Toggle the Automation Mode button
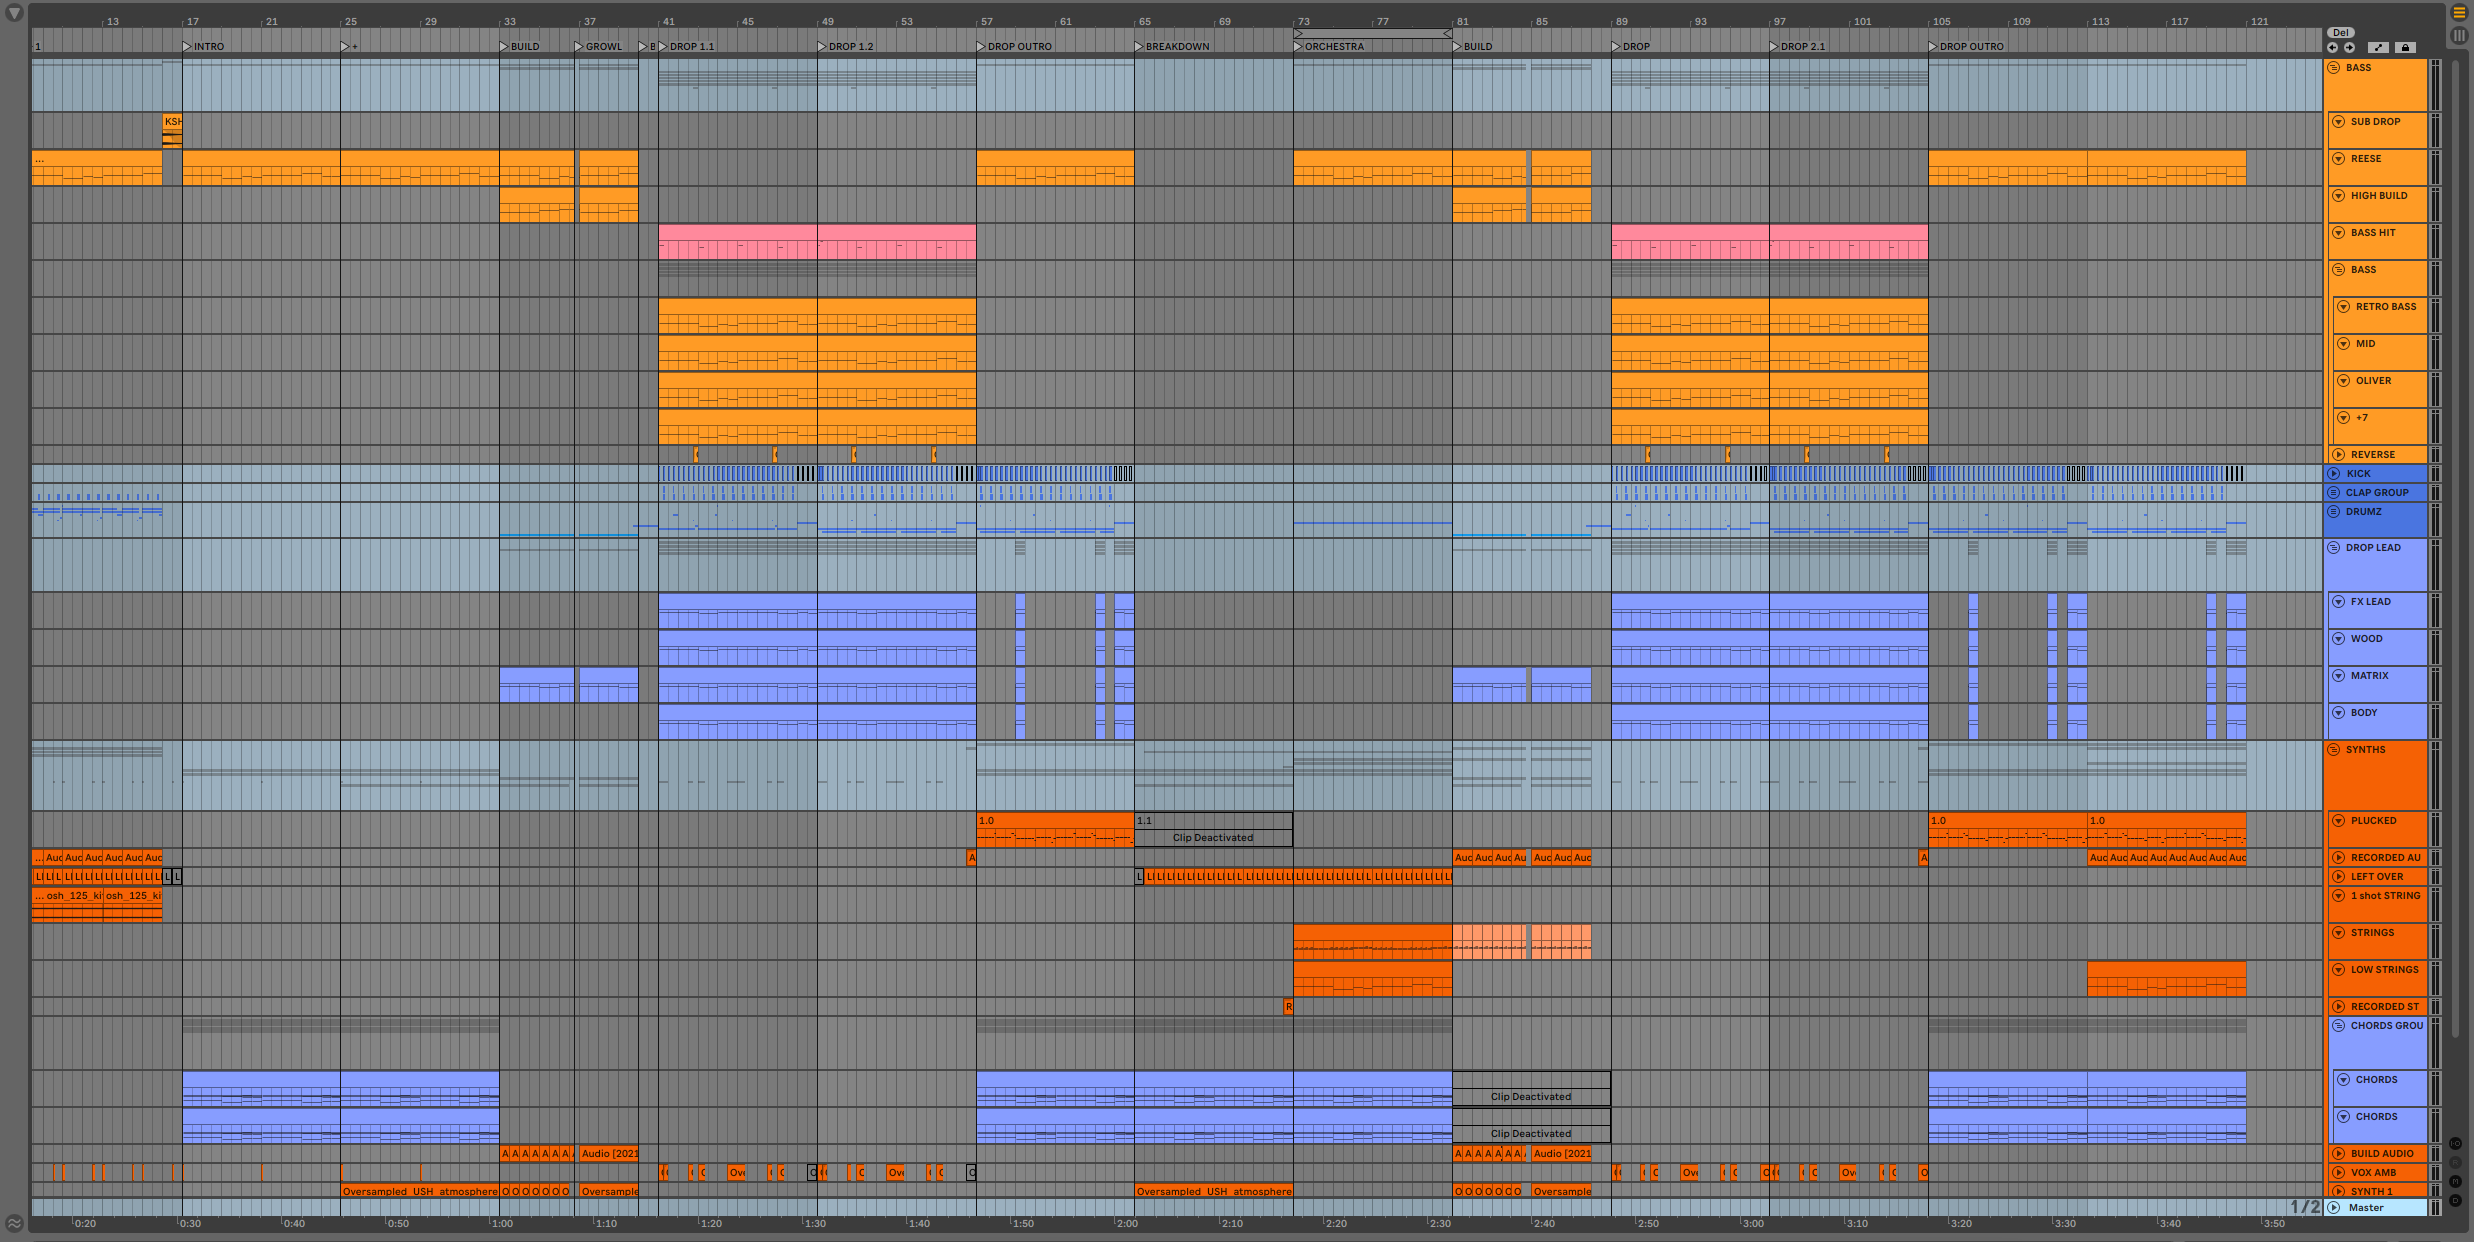The width and height of the screenshot is (2474, 1242). tap(2378, 47)
